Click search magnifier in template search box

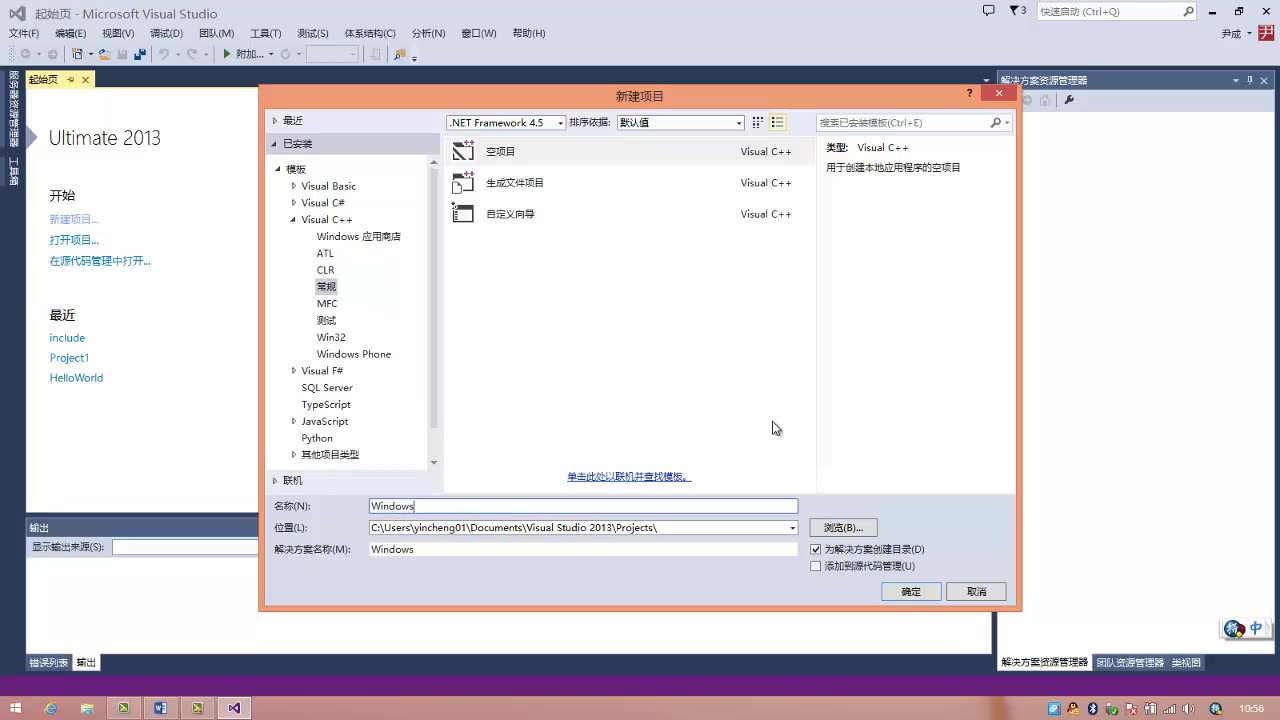996,122
